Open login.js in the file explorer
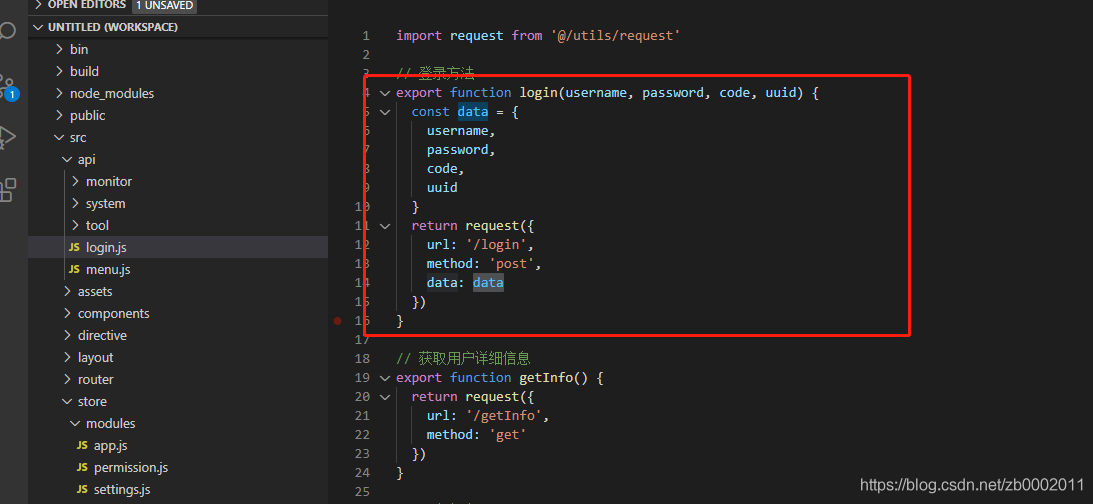 pyautogui.click(x=106, y=247)
